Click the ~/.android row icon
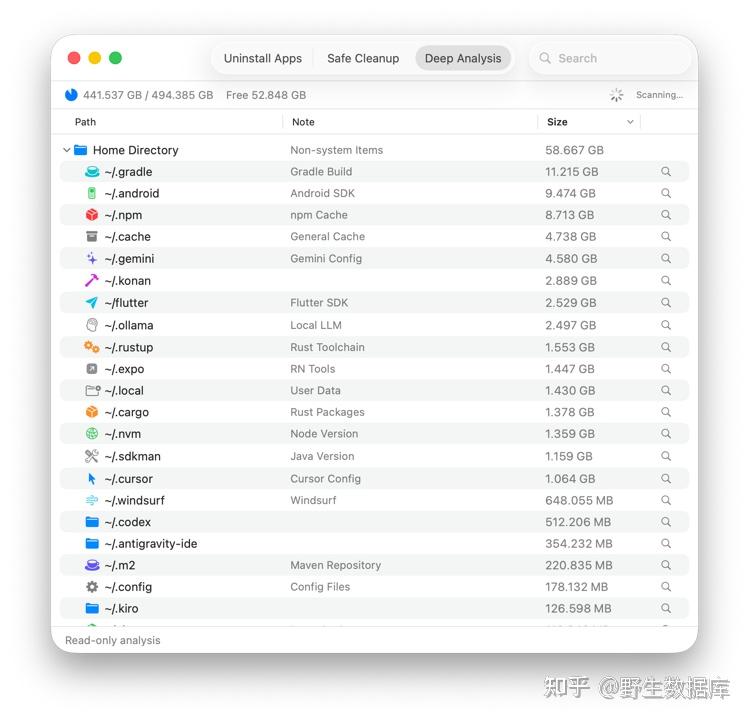The height and width of the screenshot is (720, 749). pyautogui.click(x=92, y=193)
